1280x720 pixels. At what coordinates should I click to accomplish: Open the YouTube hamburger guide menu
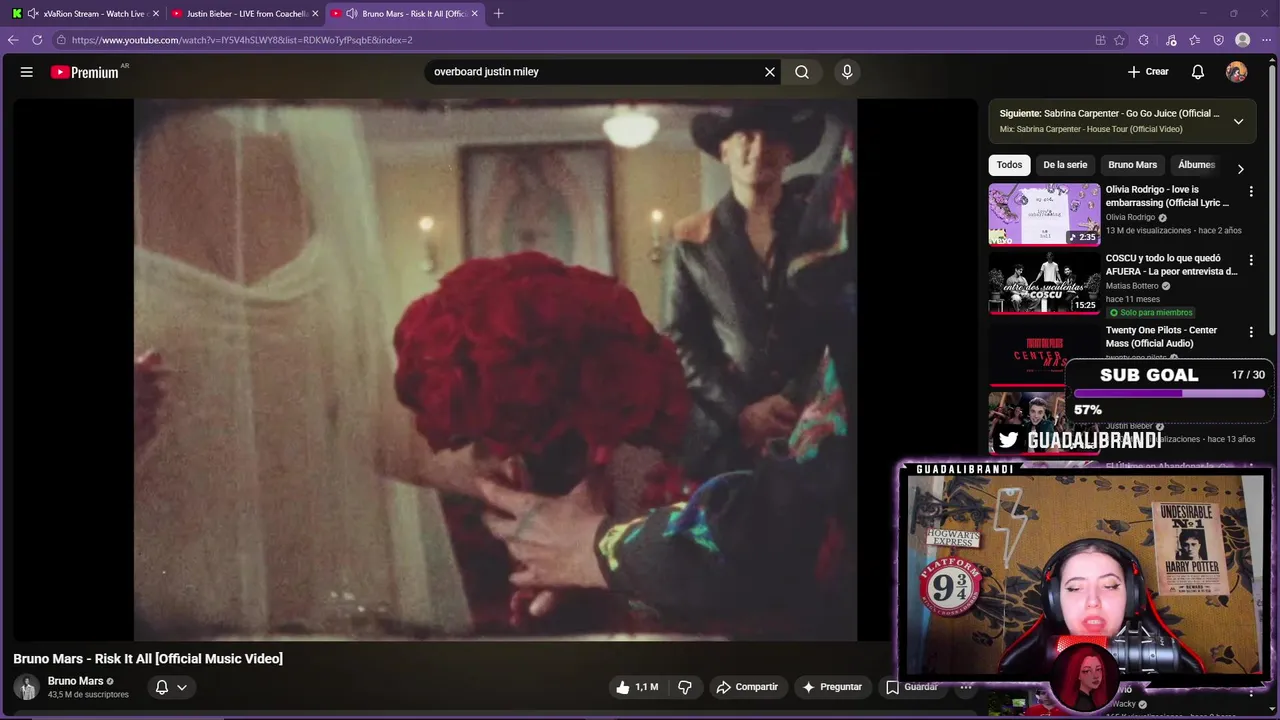pos(27,72)
